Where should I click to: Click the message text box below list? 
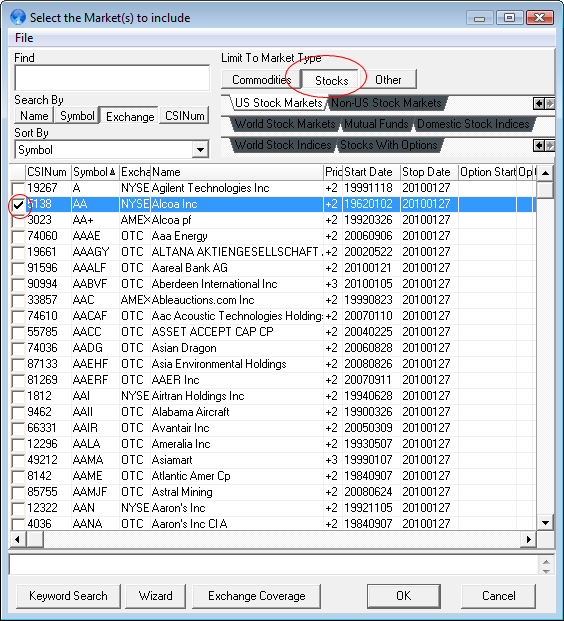tap(273, 565)
